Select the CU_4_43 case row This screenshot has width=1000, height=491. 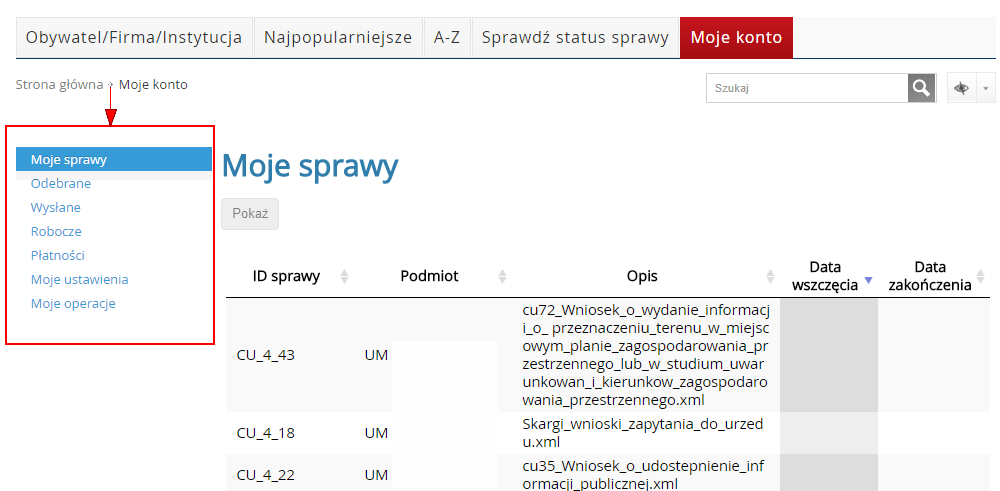[266, 355]
